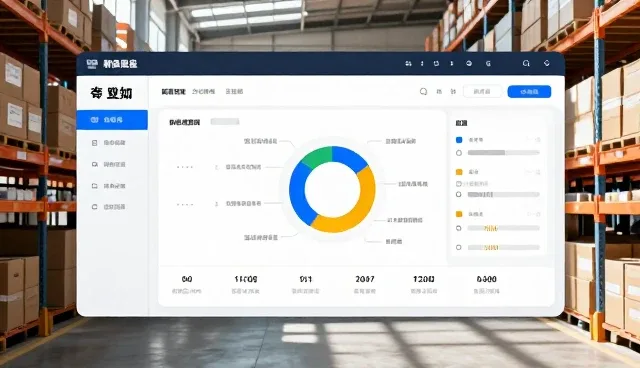Image resolution: width=640 pixels, height=368 pixels.
Task: Open search using the dark header magnifier icon
Action: click(526, 63)
